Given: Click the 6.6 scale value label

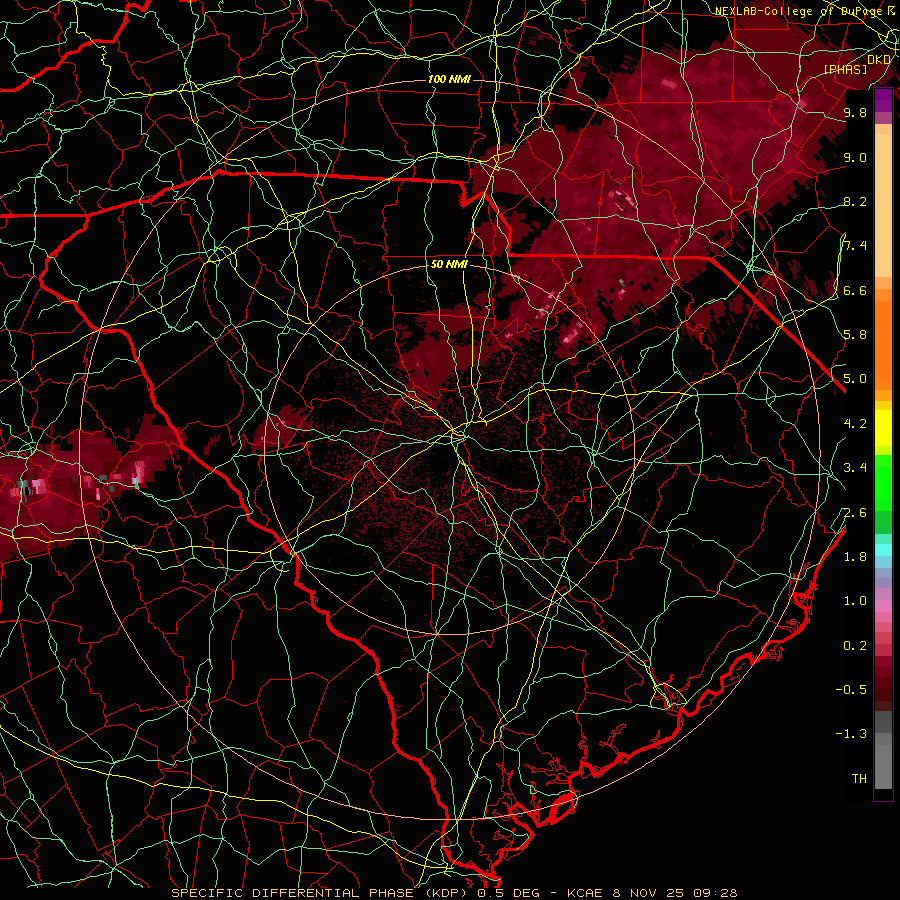Looking at the screenshot, I should click(855, 290).
